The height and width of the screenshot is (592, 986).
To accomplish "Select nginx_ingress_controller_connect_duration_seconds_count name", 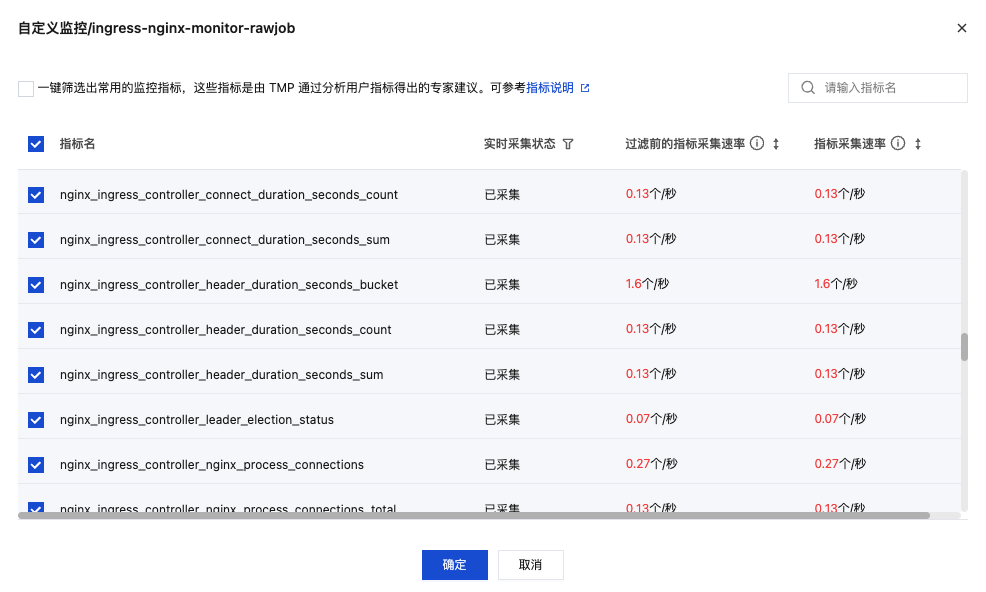I will (x=229, y=195).
